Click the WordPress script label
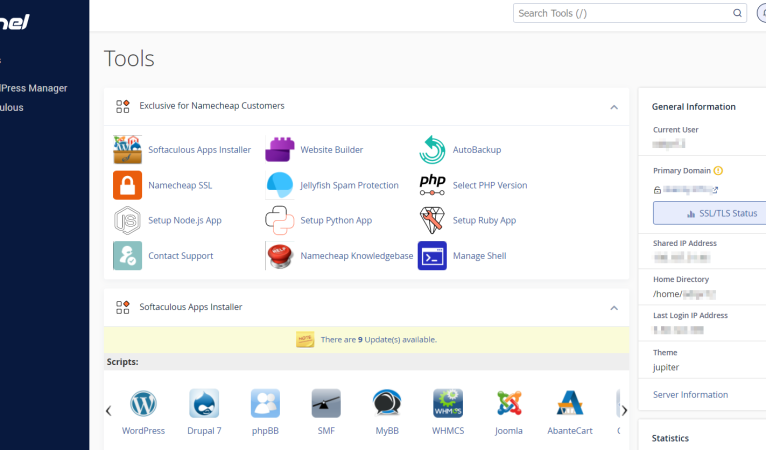 [143, 430]
